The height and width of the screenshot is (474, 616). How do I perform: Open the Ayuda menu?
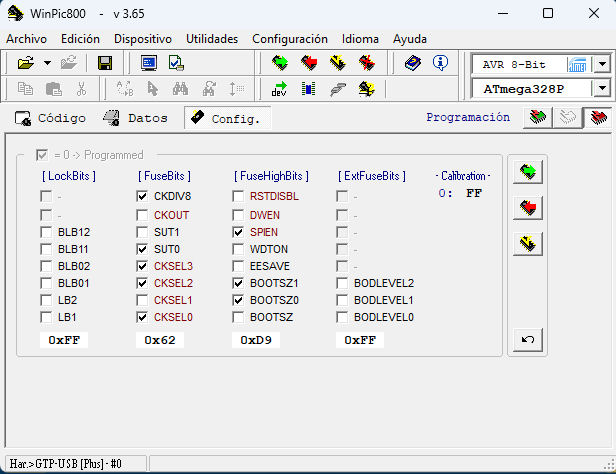(410, 39)
